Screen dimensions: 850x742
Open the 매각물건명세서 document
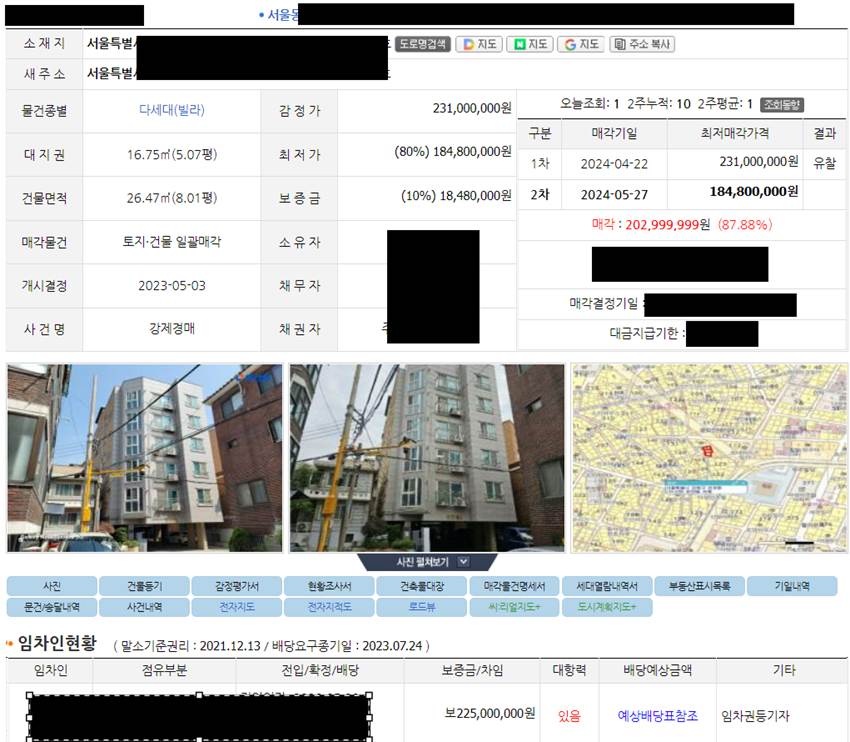coord(514,586)
